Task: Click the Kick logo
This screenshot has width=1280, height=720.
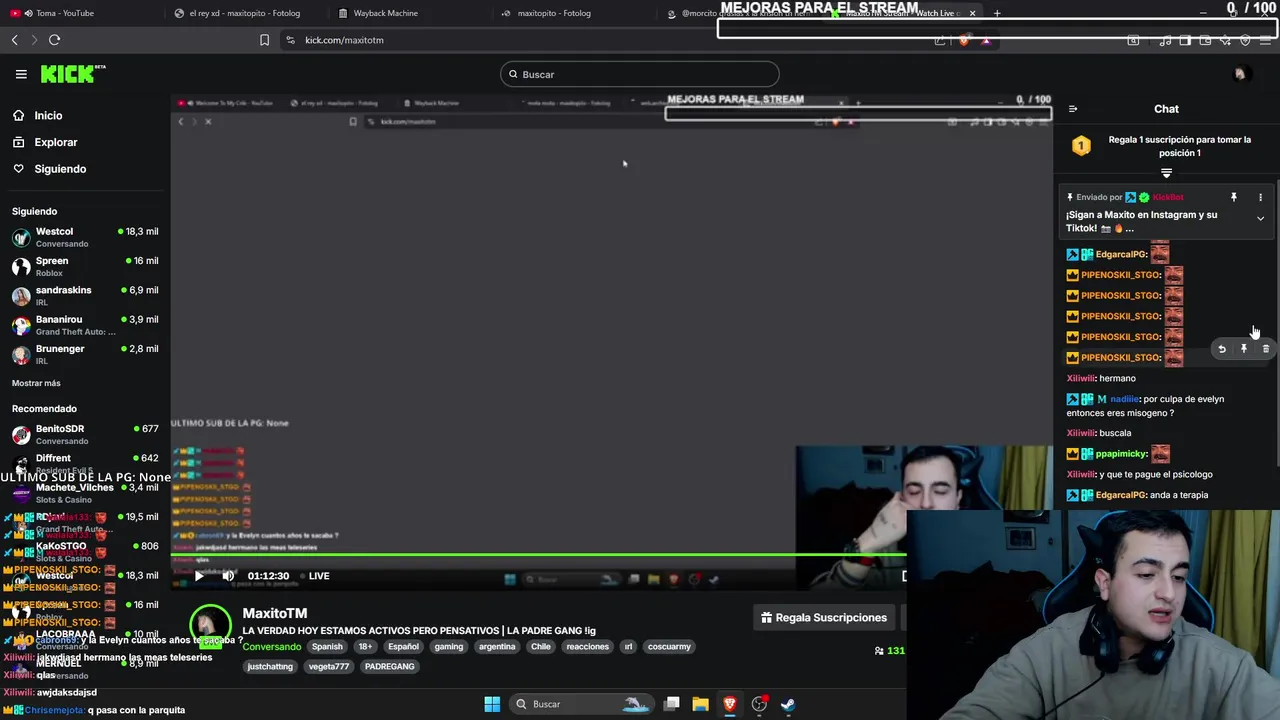Action: pos(73,74)
